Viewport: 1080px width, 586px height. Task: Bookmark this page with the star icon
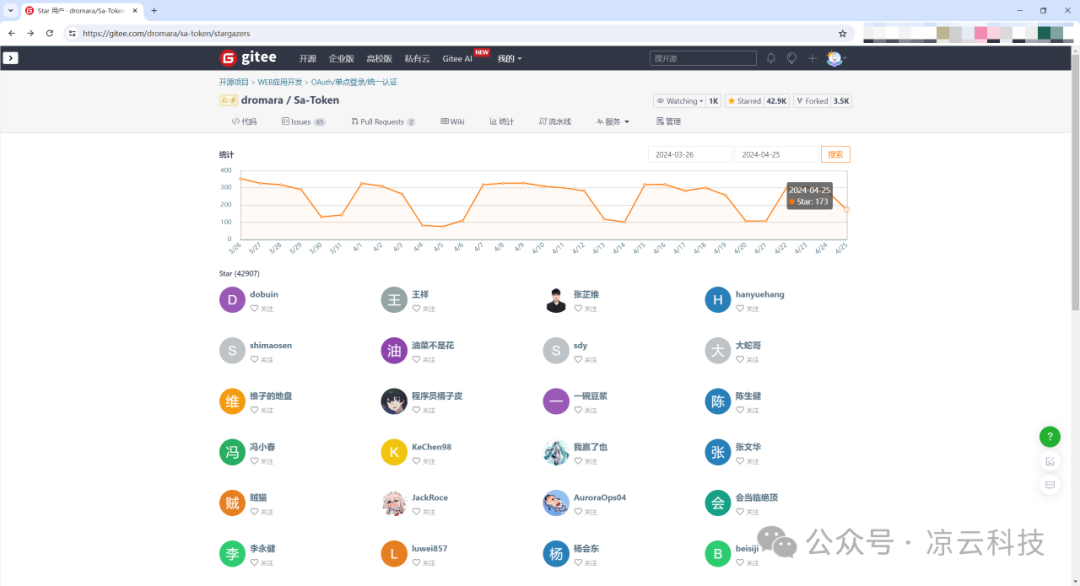842,33
